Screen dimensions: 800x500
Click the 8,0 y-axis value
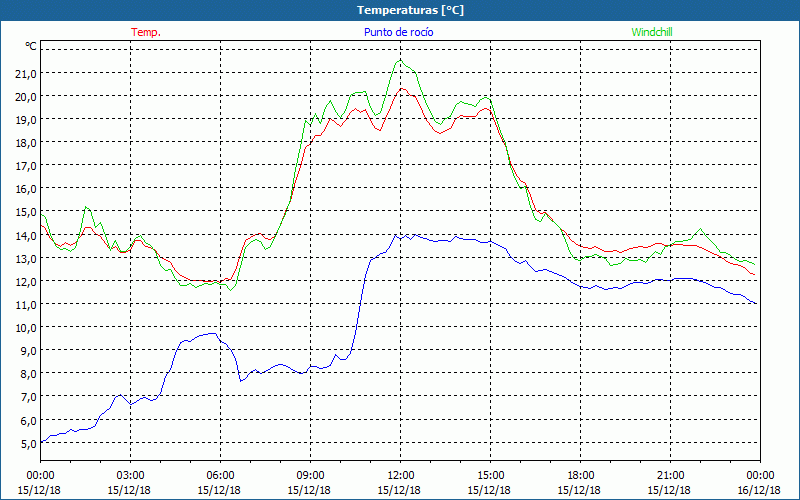point(28,374)
